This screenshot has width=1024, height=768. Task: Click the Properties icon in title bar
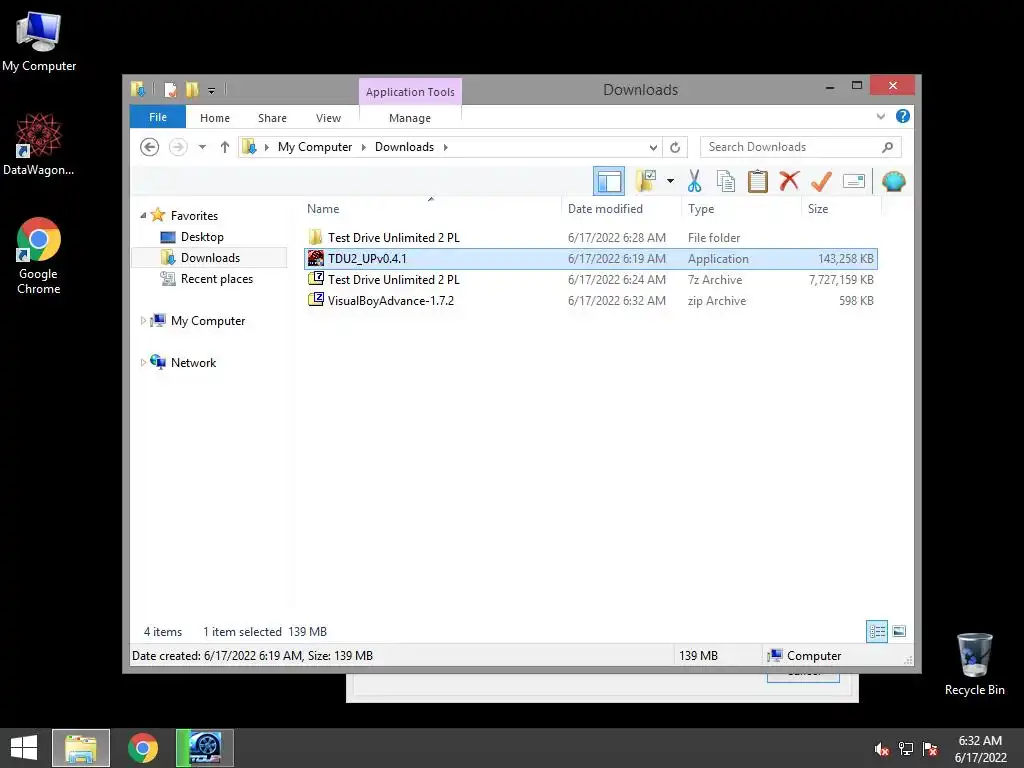[x=170, y=89]
